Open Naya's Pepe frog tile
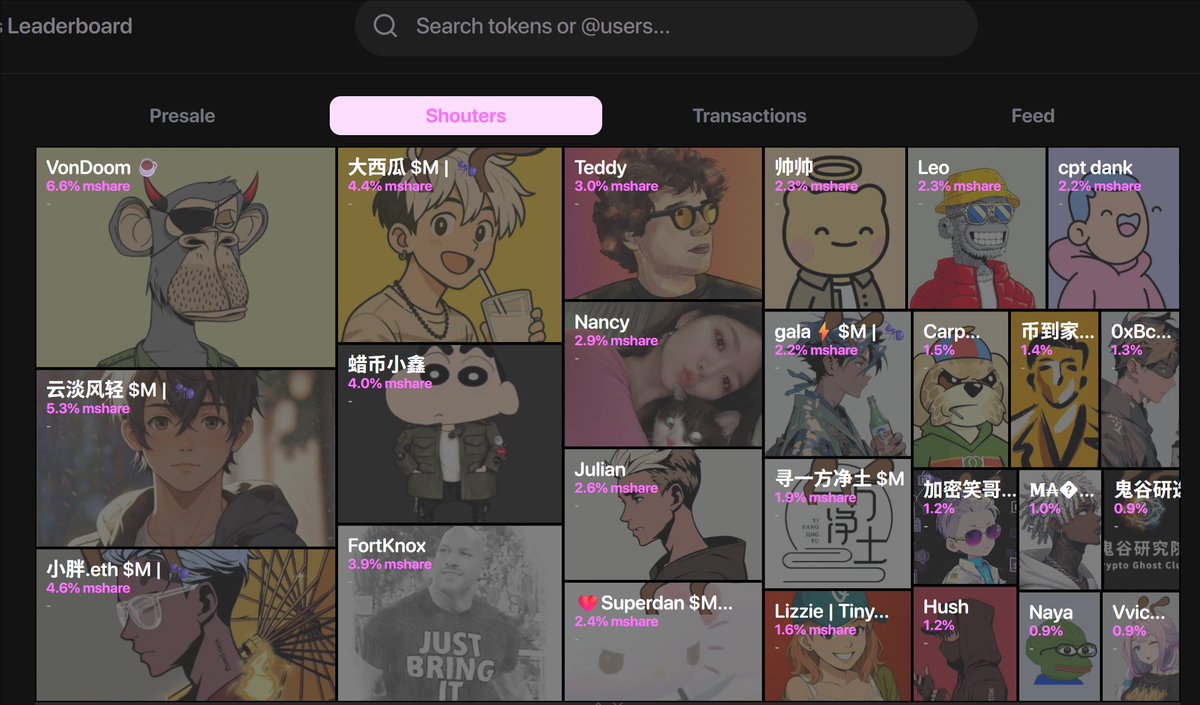 click(x=1060, y=647)
